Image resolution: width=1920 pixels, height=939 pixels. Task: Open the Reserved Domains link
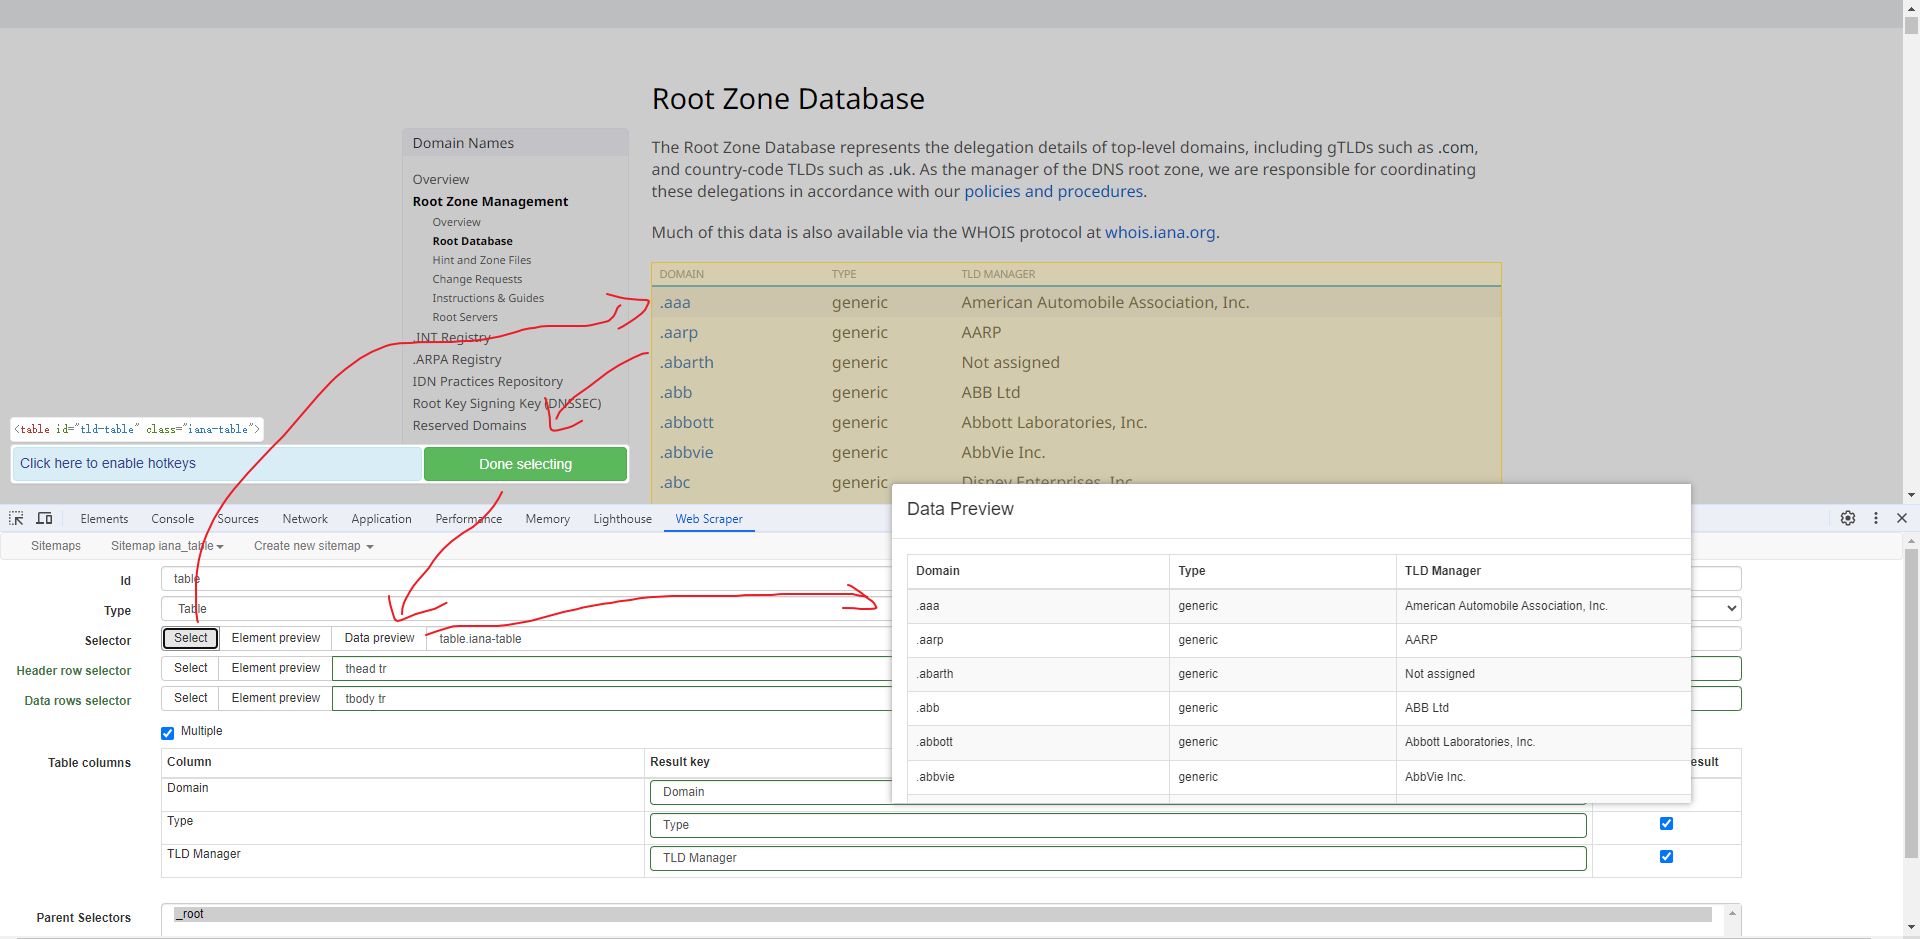tap(469, 425)
